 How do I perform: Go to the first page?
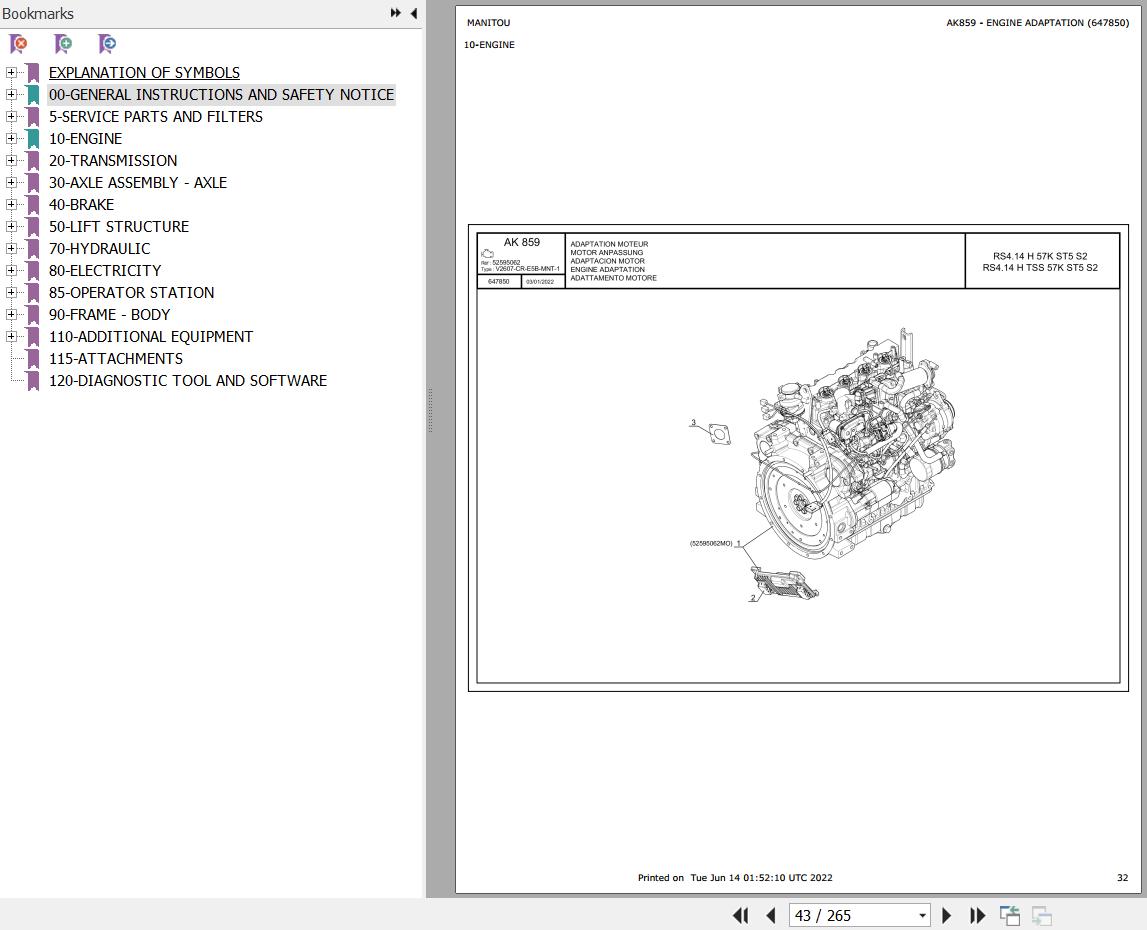pyautogui.click(x=740, y=915)
